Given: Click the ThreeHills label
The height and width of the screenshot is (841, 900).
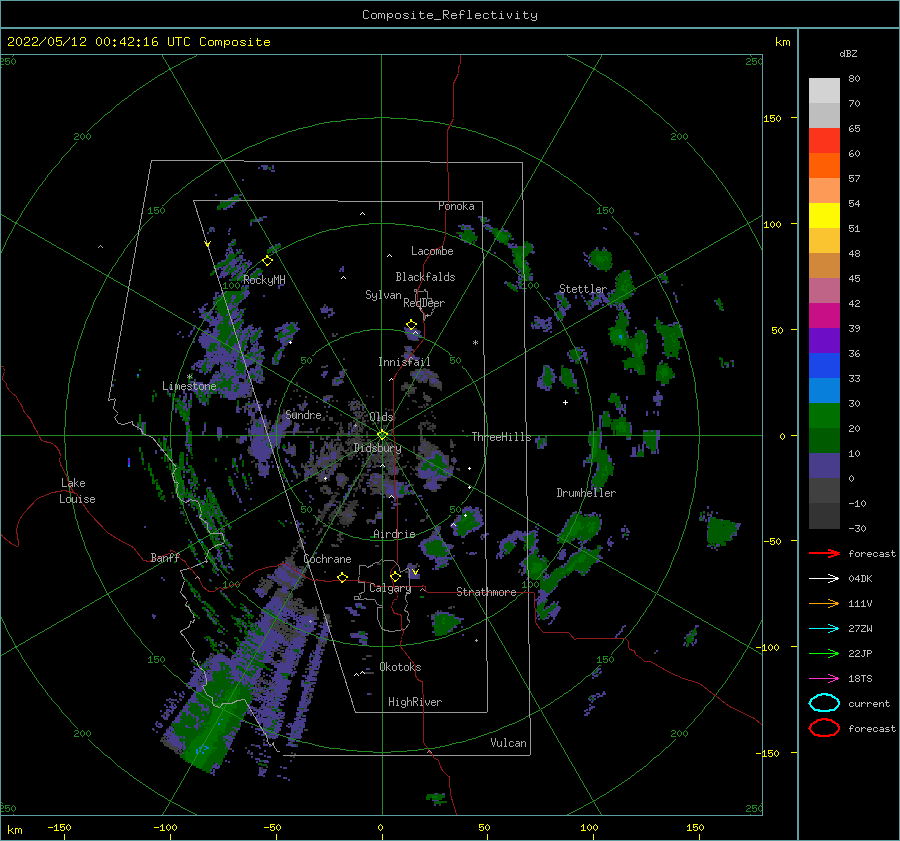Looking at the screenshot, I should click(502, 437).
